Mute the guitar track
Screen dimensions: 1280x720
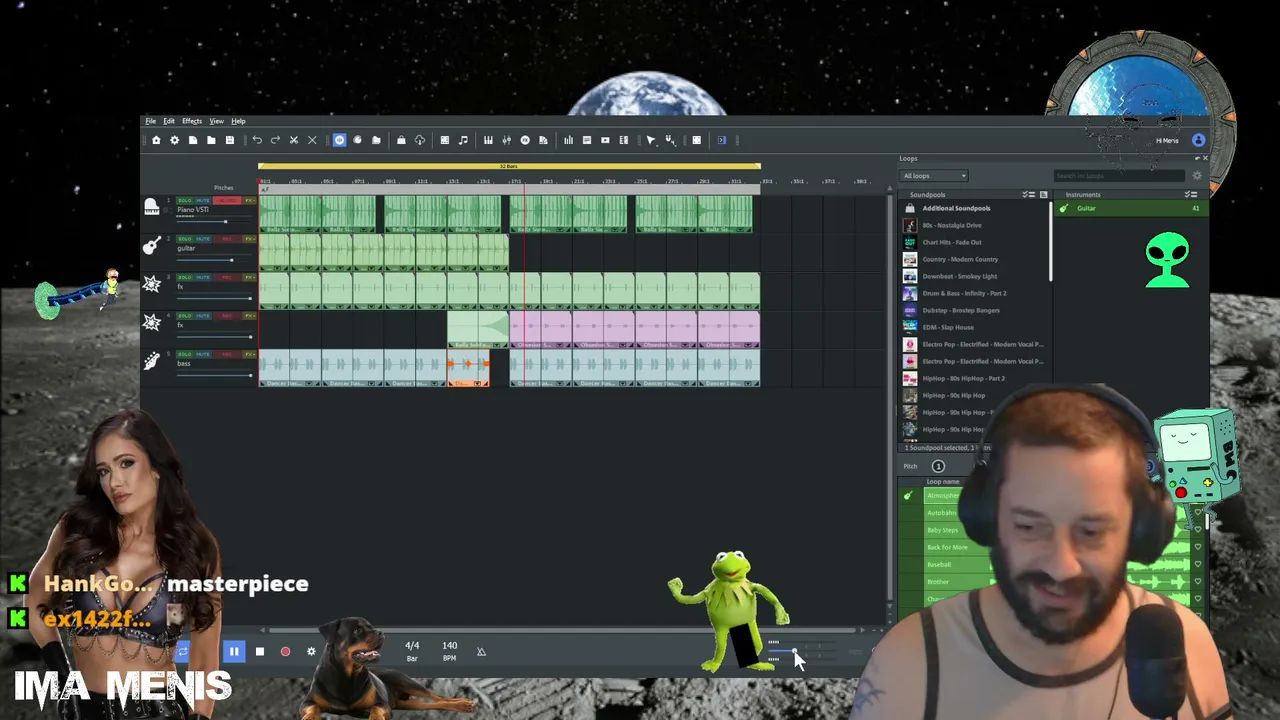click(x=202, y=239)
